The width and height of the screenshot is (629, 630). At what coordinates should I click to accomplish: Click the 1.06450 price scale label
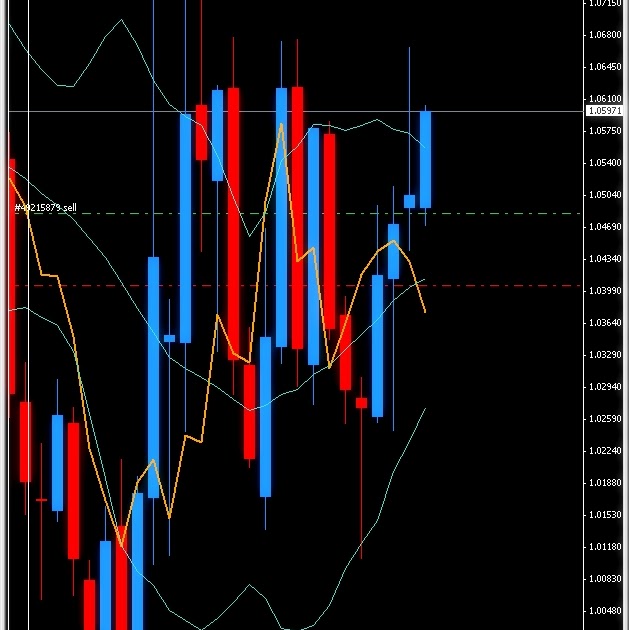click(605, 67)
